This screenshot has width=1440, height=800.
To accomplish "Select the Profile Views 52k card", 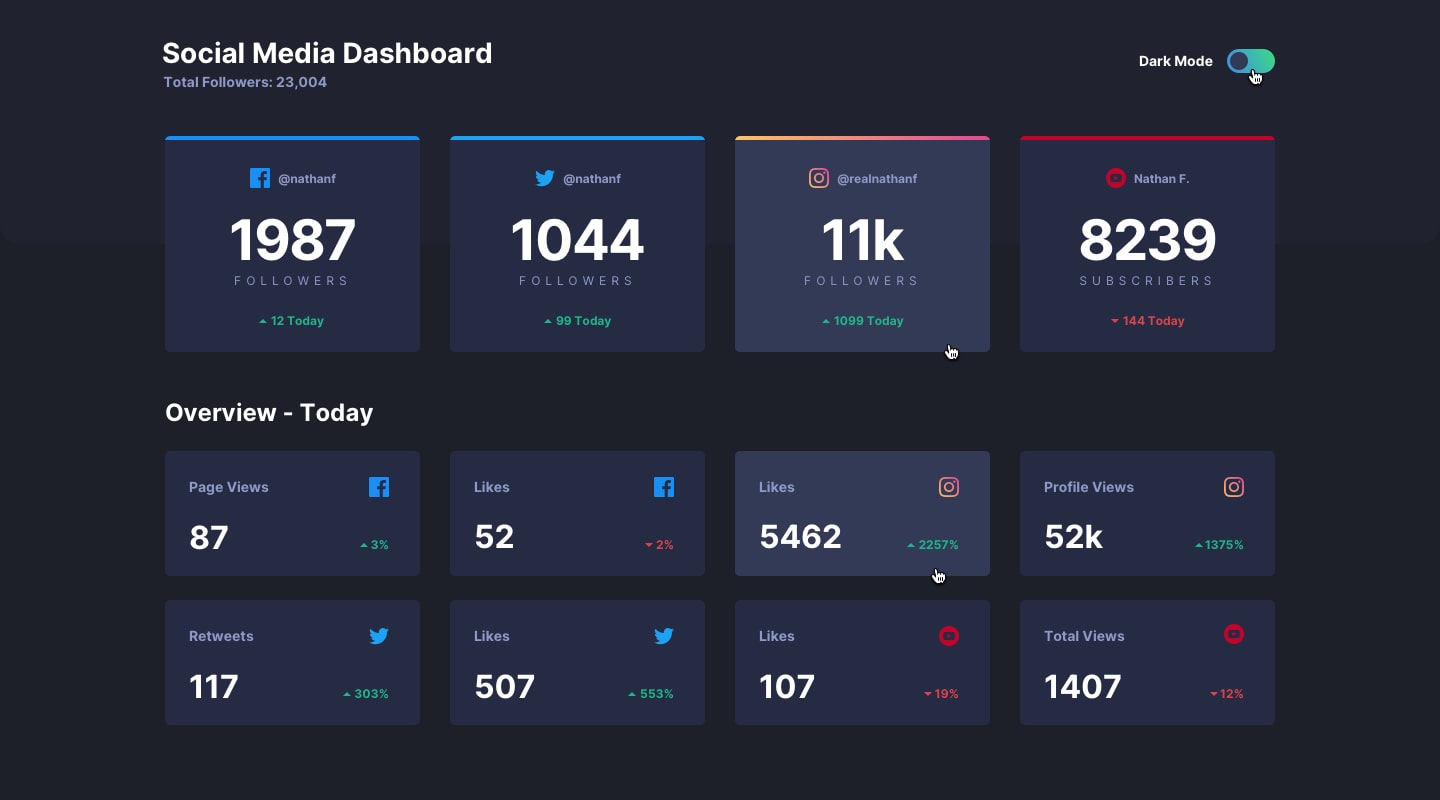I will (x=1147, y=513).
